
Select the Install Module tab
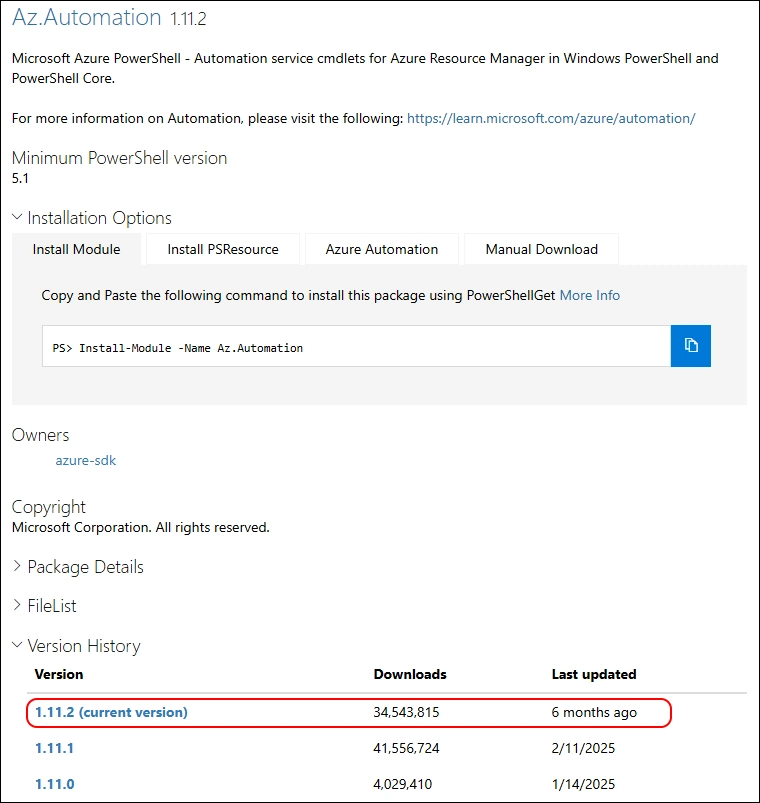[x=76, y=249]
